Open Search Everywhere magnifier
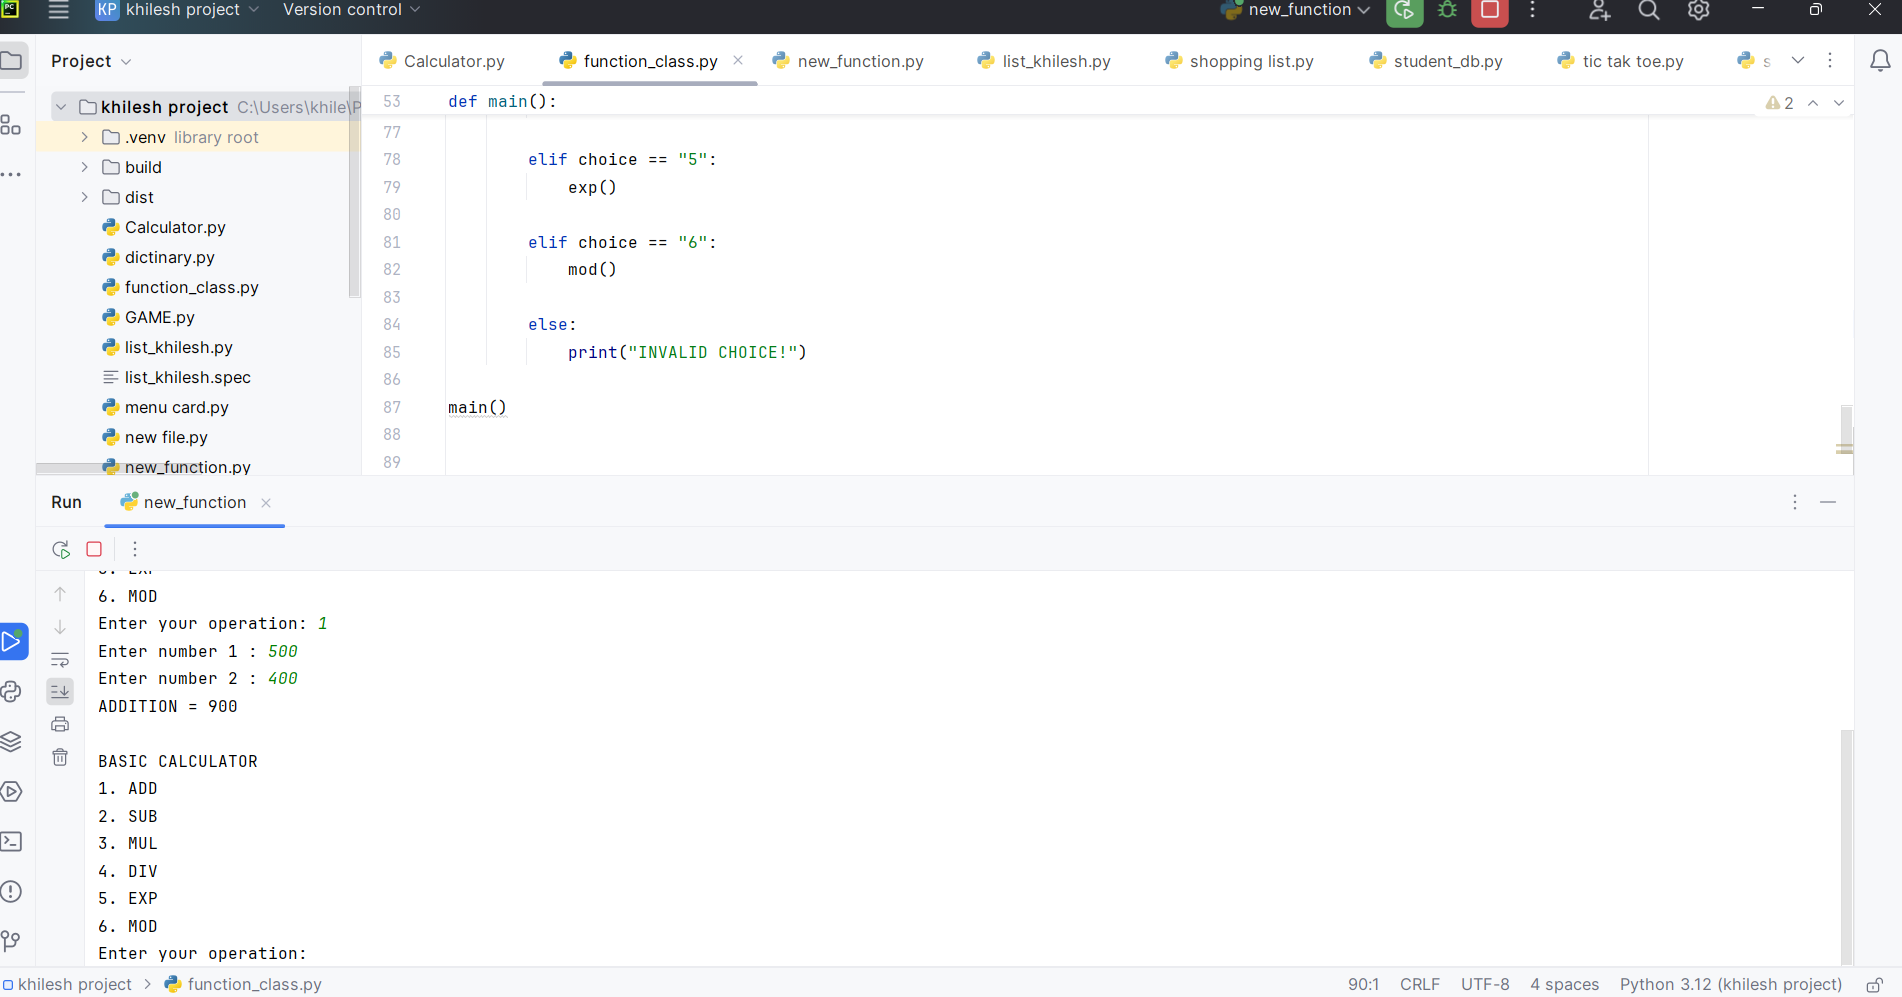The width and height of the screenshot is (1902, 997). 1649,10
